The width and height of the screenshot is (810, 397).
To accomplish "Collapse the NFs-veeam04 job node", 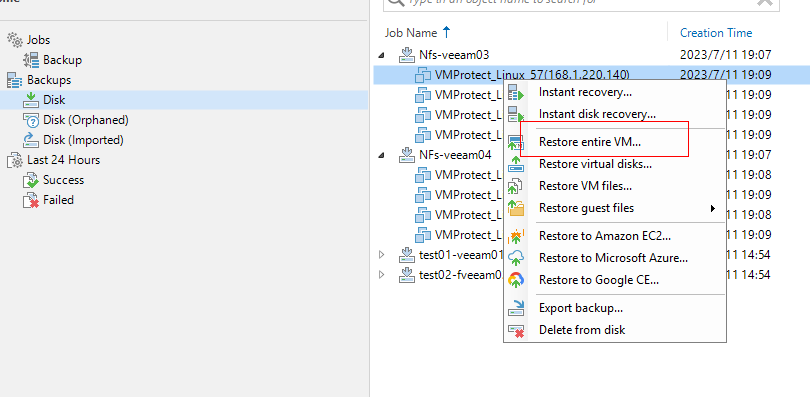I will point(382,155).
